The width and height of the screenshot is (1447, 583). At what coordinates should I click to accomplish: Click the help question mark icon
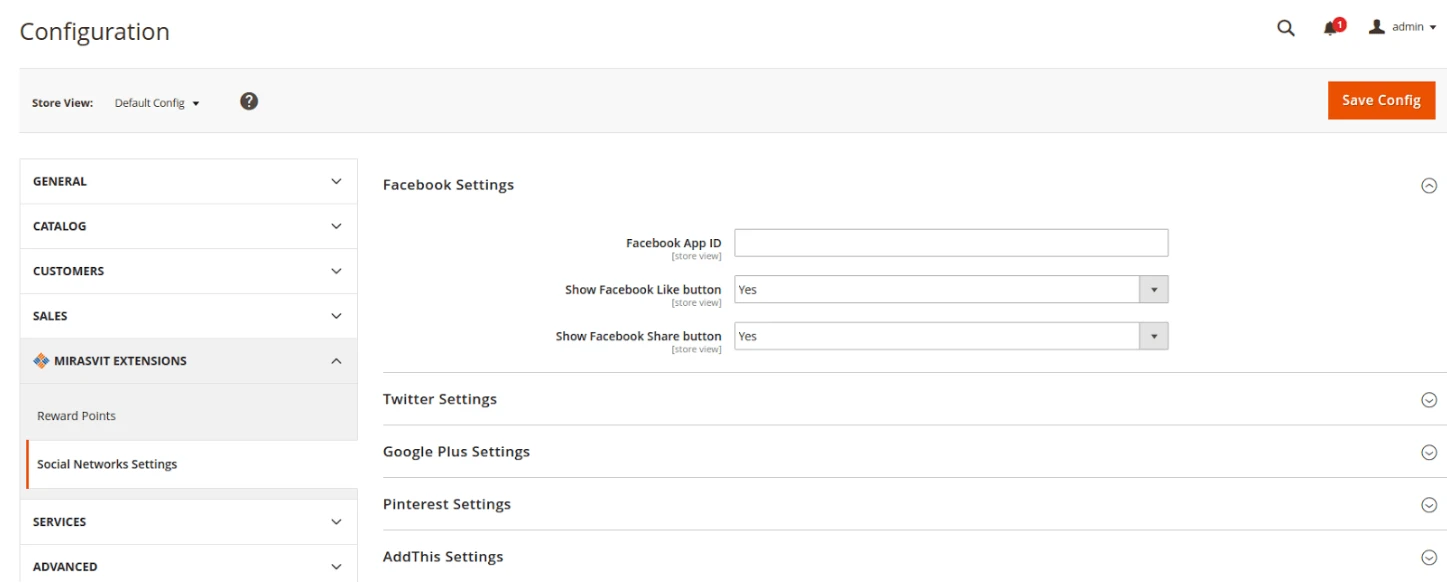point(249,101)
